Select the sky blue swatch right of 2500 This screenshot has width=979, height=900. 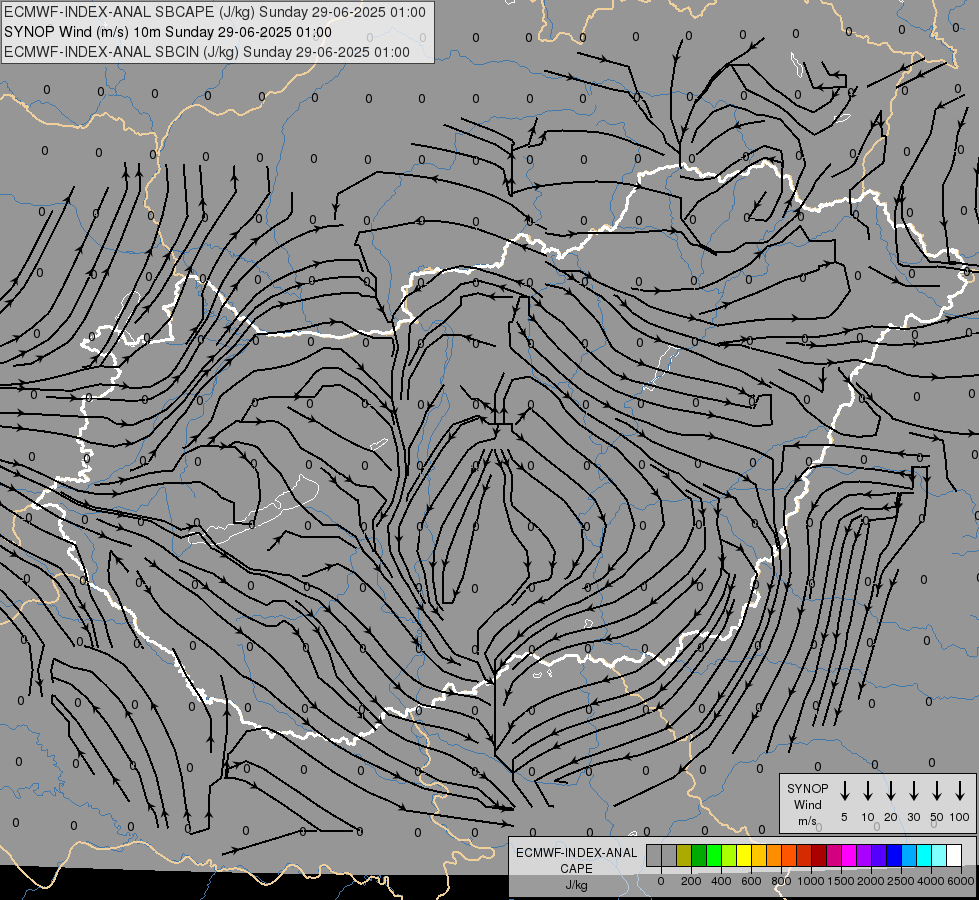909,855
